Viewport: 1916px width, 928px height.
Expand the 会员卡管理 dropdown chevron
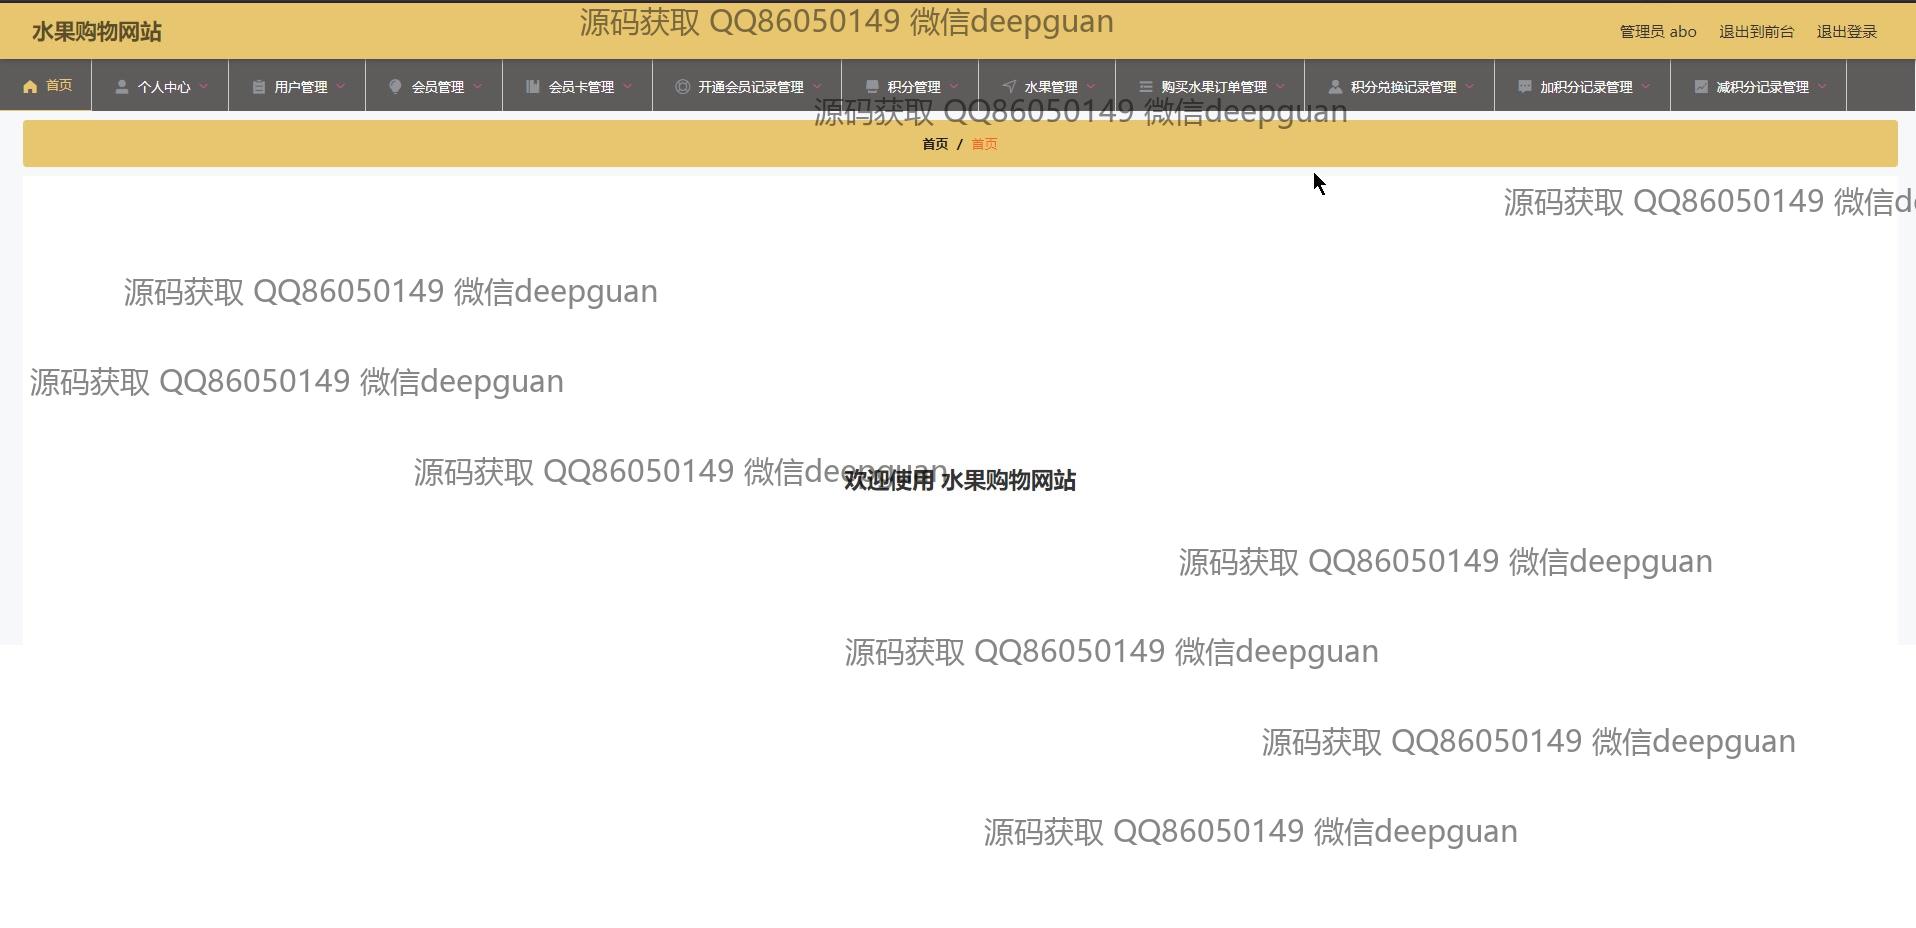[628, 87]
